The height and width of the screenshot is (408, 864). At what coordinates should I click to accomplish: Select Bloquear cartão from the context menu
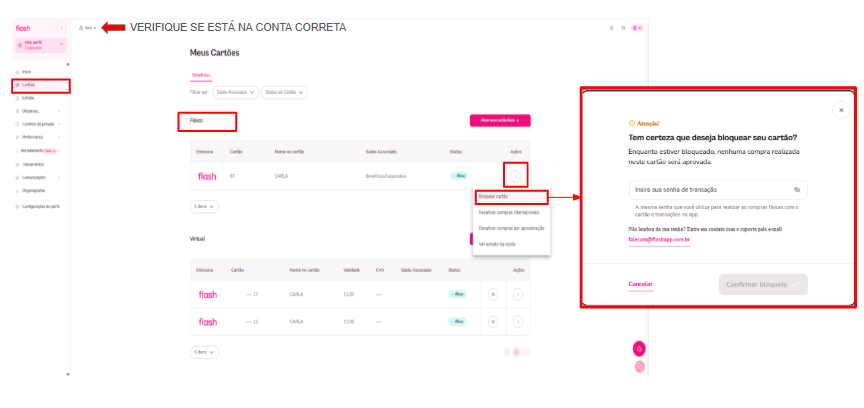pos(511,197)
